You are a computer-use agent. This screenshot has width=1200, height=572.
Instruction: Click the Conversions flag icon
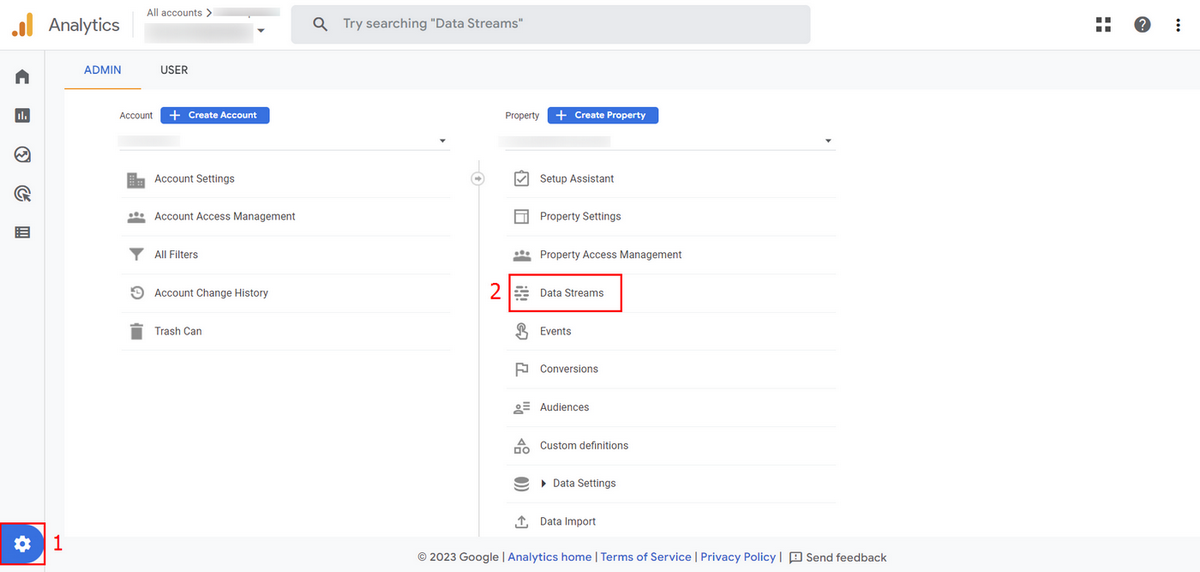[x=521, y=369]
